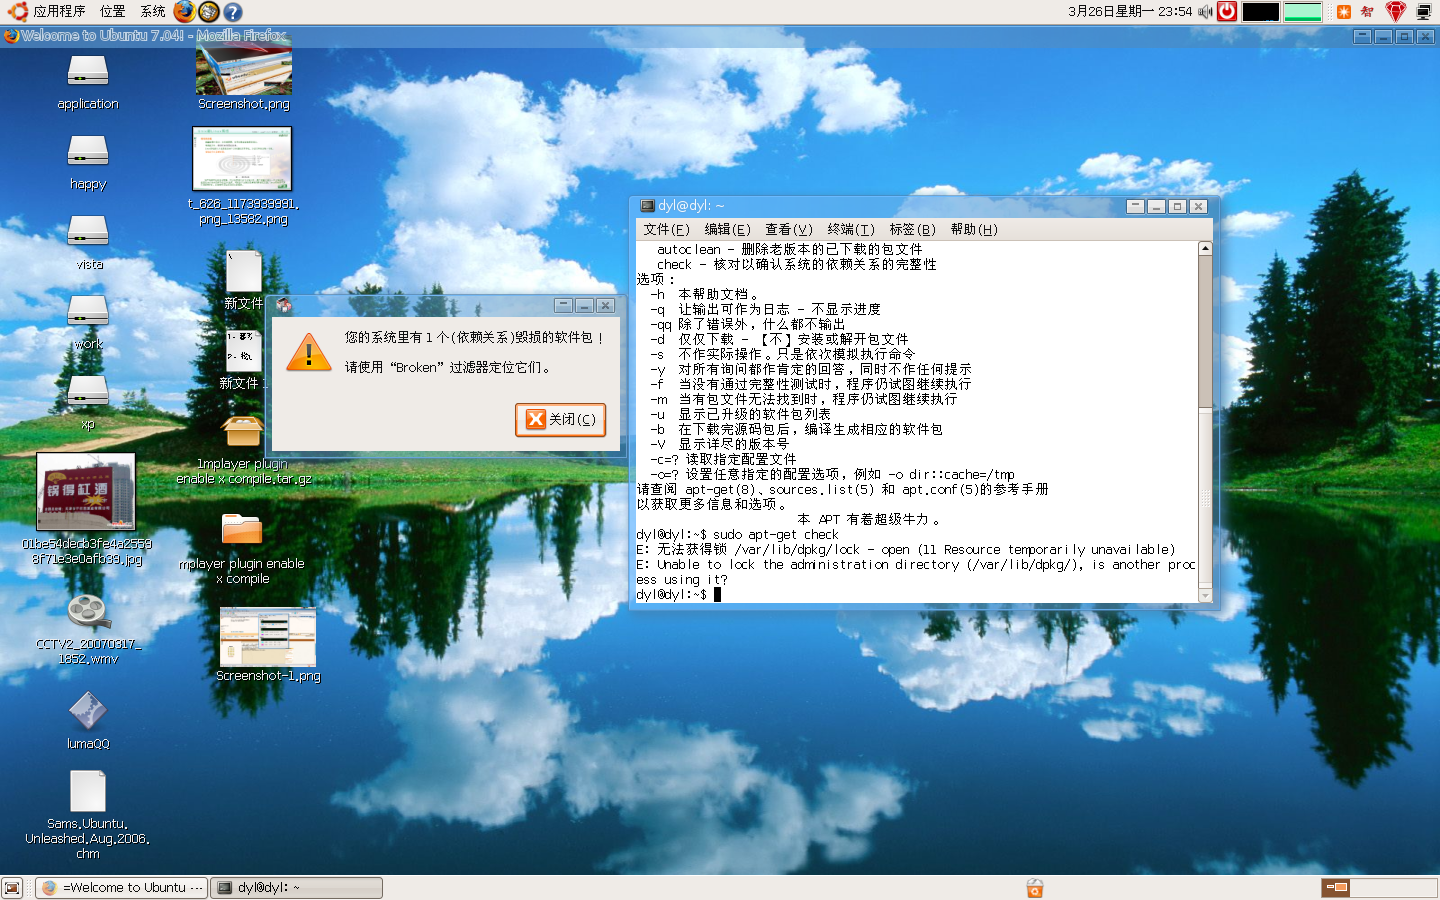Click terminal scrollbar down arrow
1440x900 pixels.
1205,595
